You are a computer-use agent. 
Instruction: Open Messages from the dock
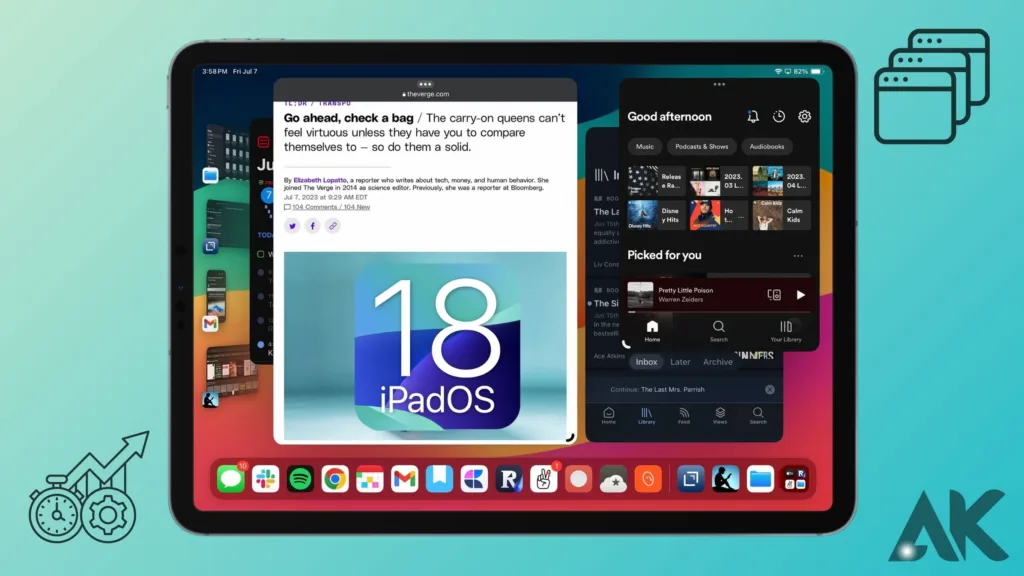pos(231,479)
